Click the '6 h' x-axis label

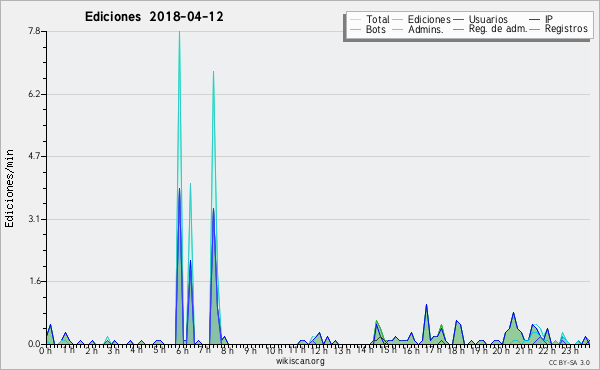(182, 351)
